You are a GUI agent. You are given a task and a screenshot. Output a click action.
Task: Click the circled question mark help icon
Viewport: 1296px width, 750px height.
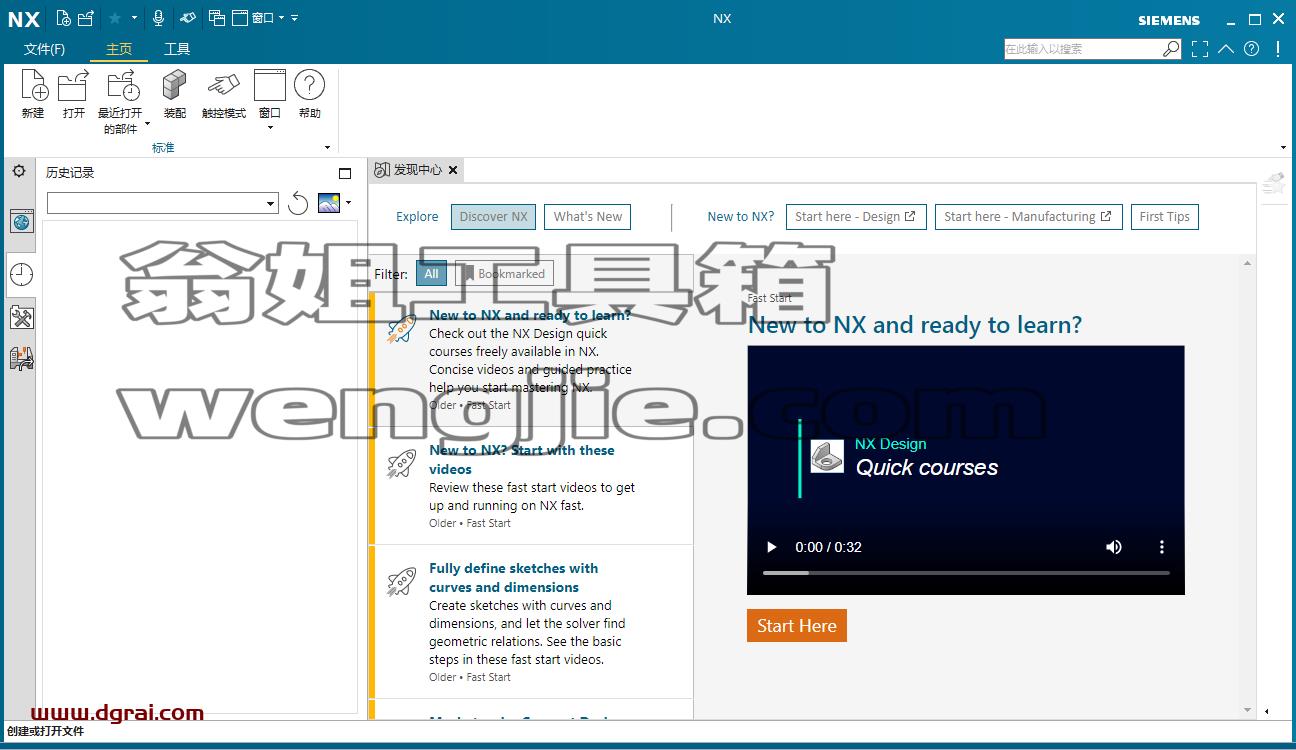tap(1251, 49)
